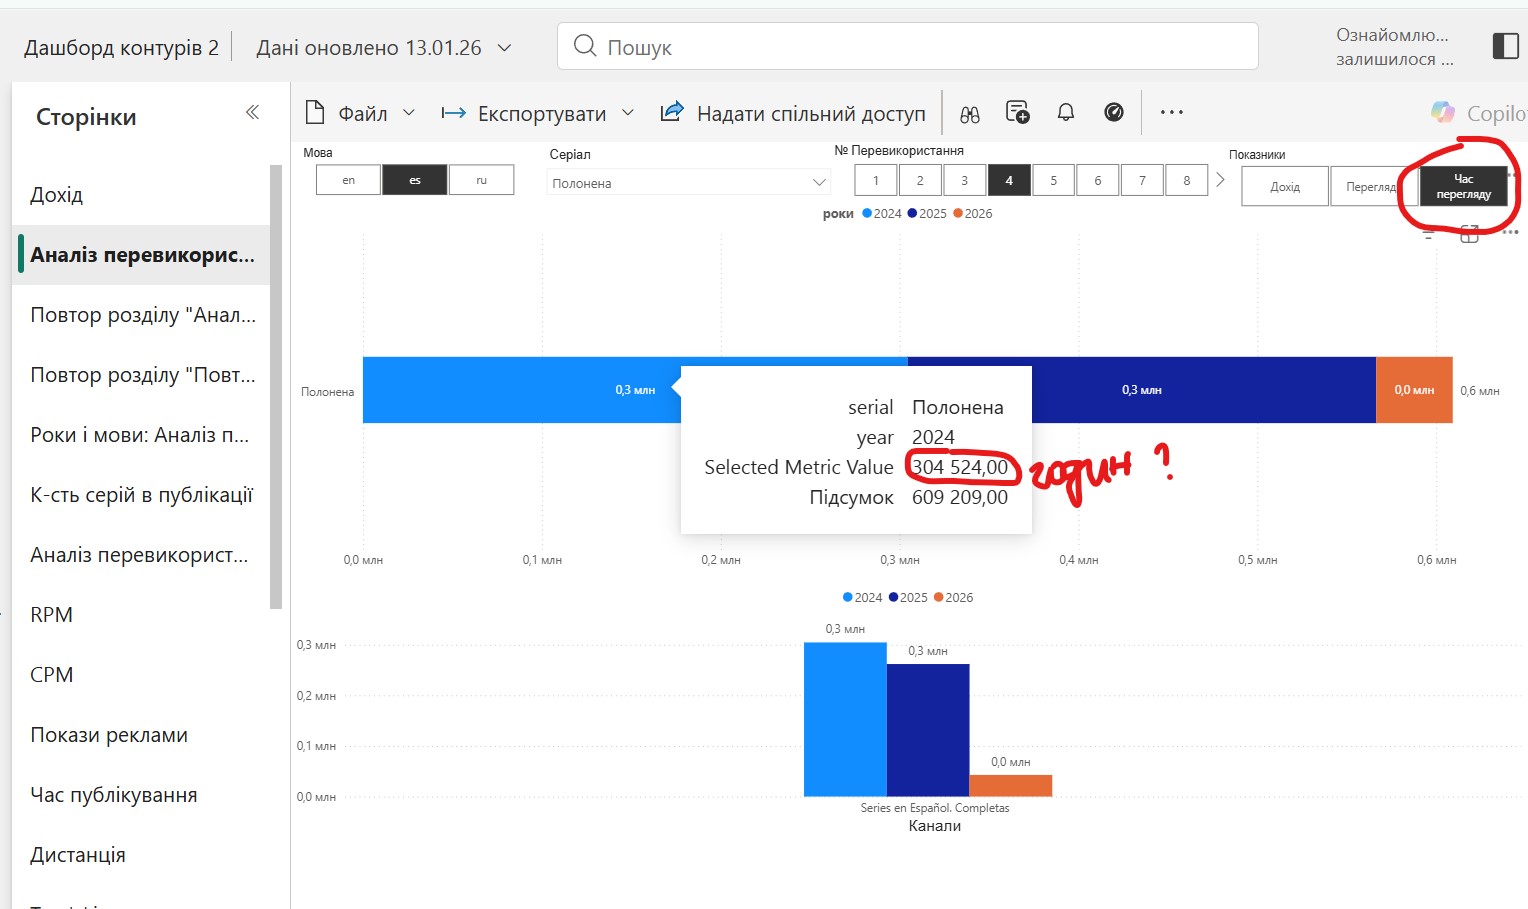The image size is (1528, 909).
Task: Click the export arrow icon
Action: pyautogui.click(x=453, y=113)
